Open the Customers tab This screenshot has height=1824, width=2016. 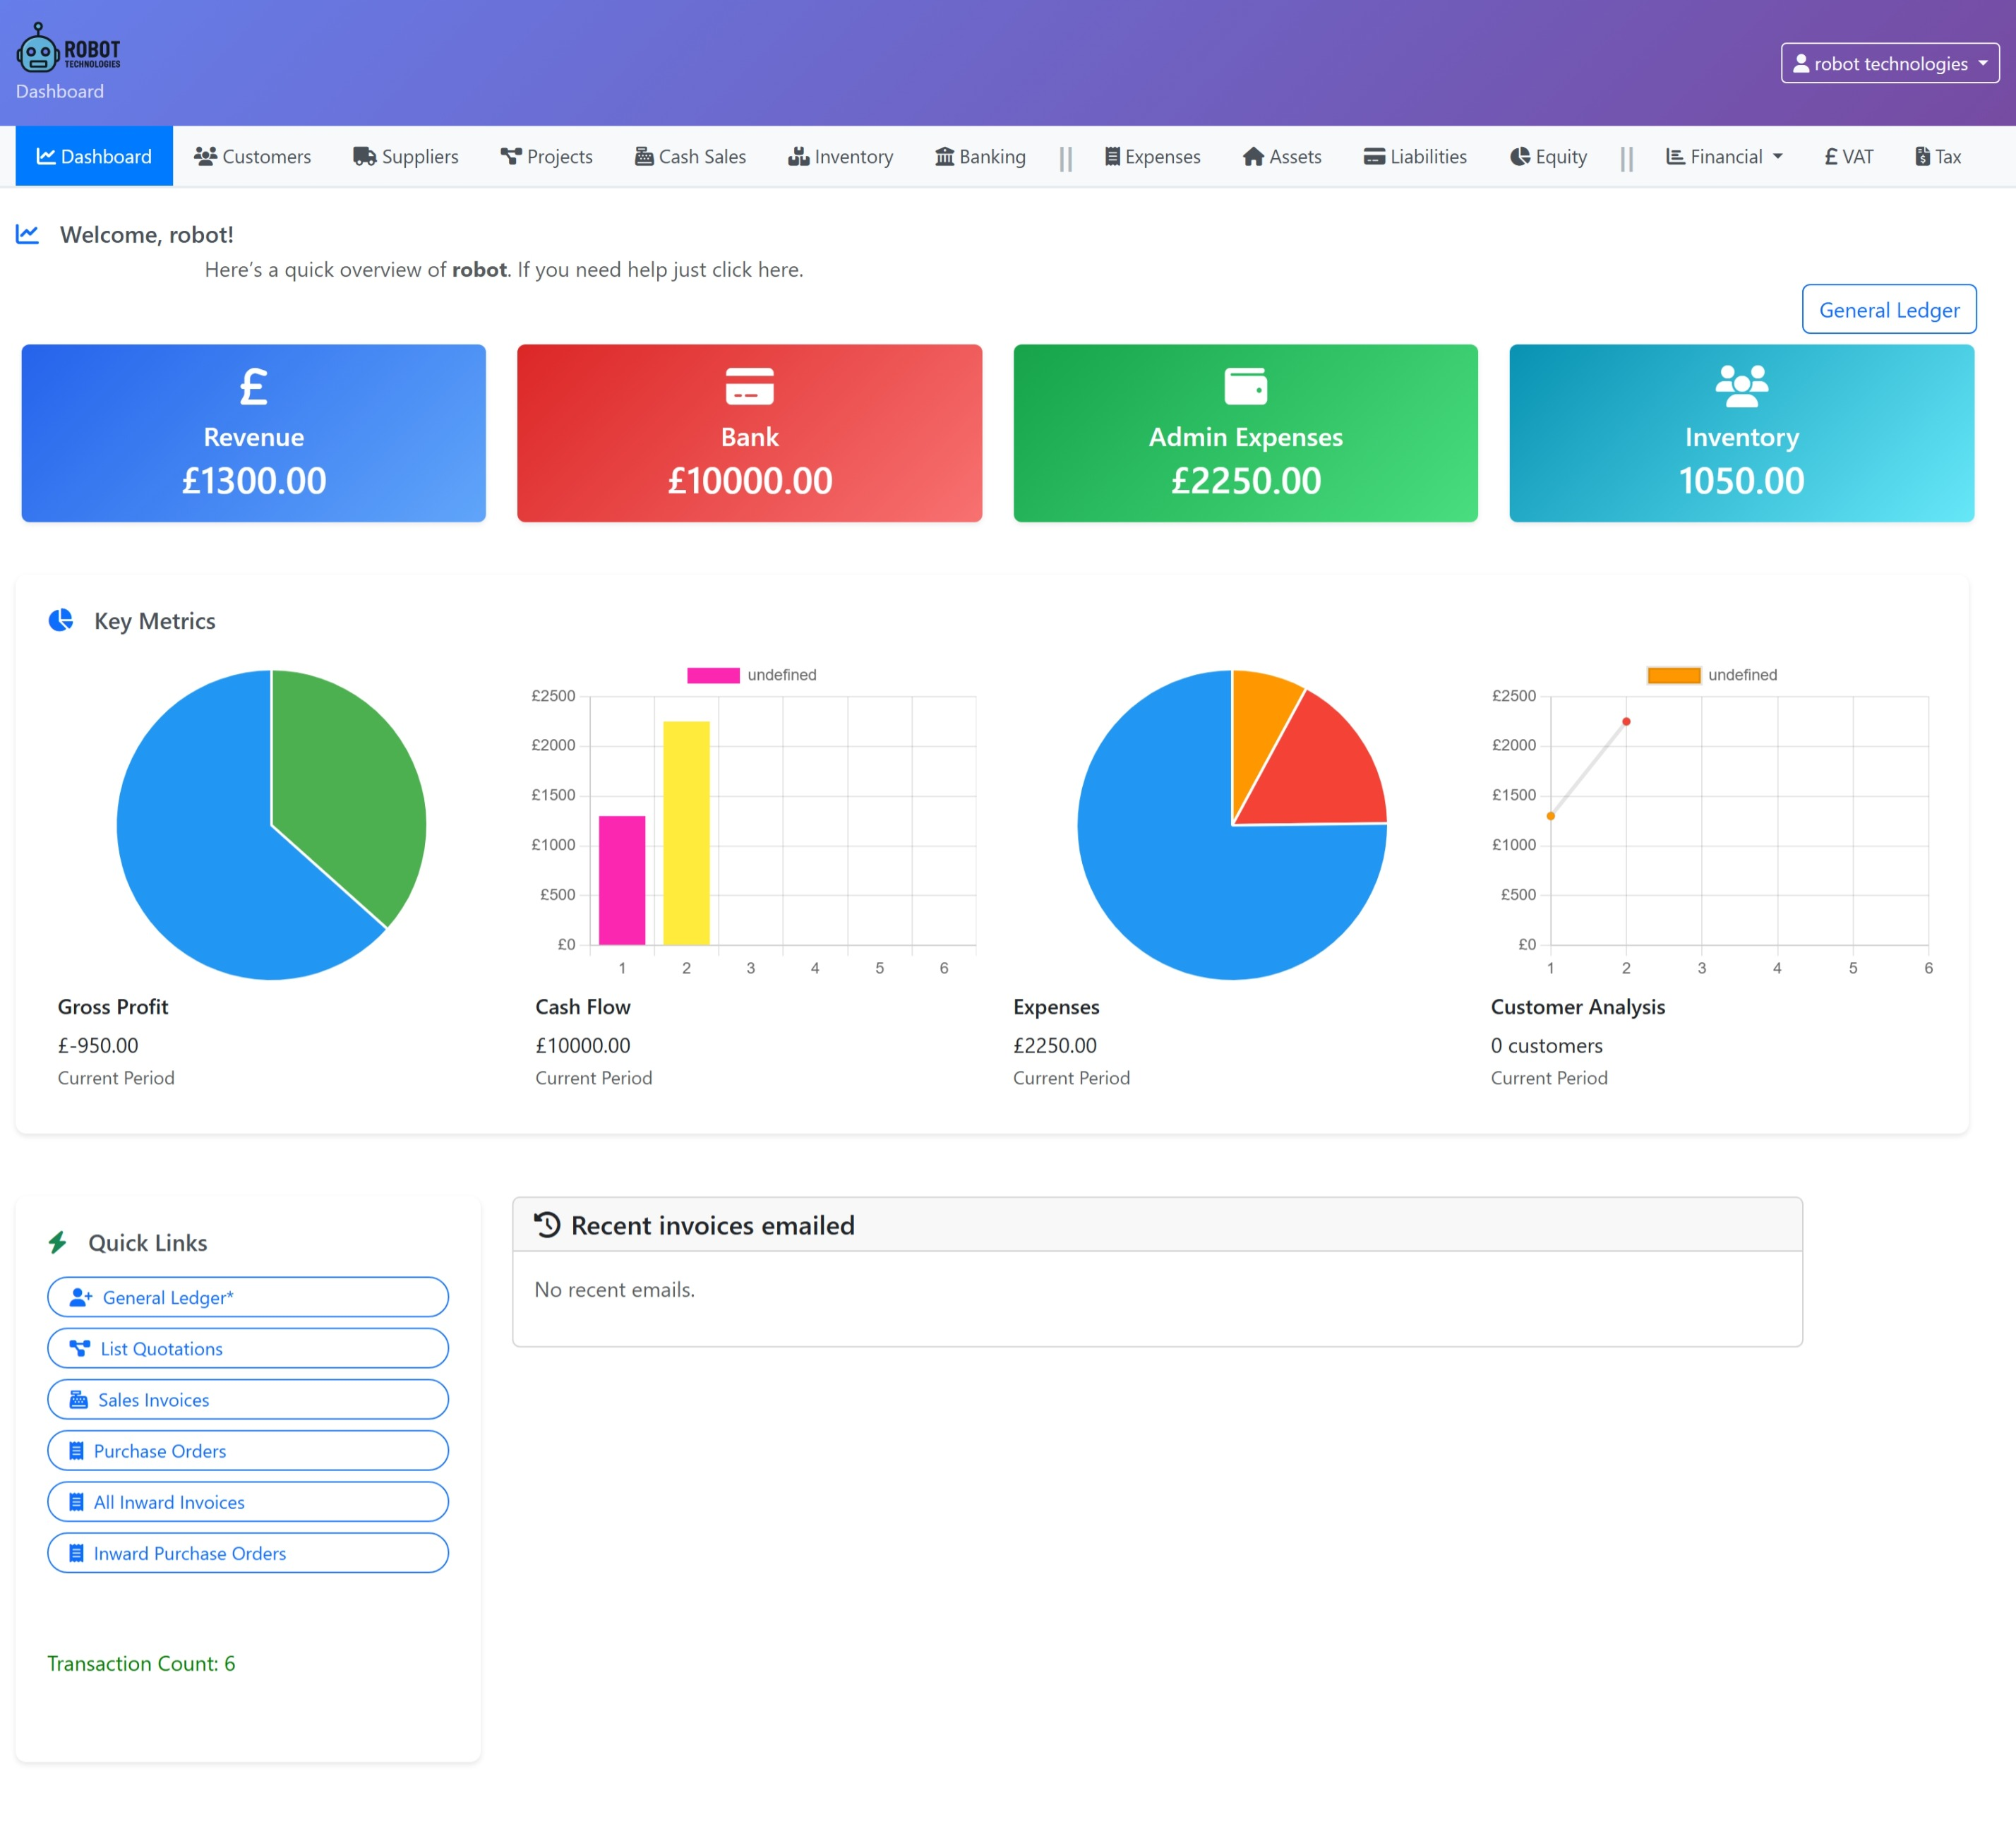[253, 156]
